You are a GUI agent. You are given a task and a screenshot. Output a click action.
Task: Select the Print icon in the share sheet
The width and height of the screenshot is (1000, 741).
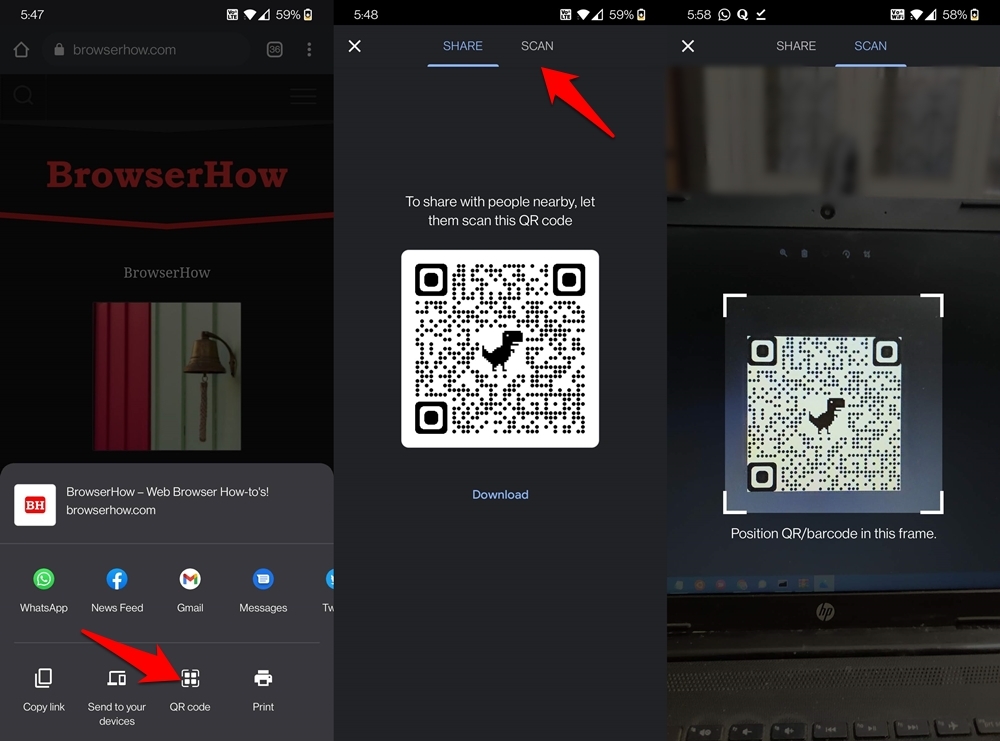coord(263,679)
